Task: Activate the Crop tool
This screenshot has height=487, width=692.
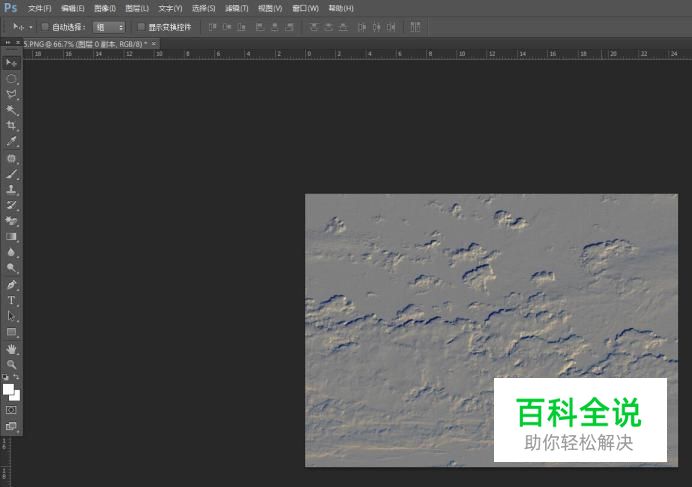Action: pyautogui.click(x=12, y=126)
